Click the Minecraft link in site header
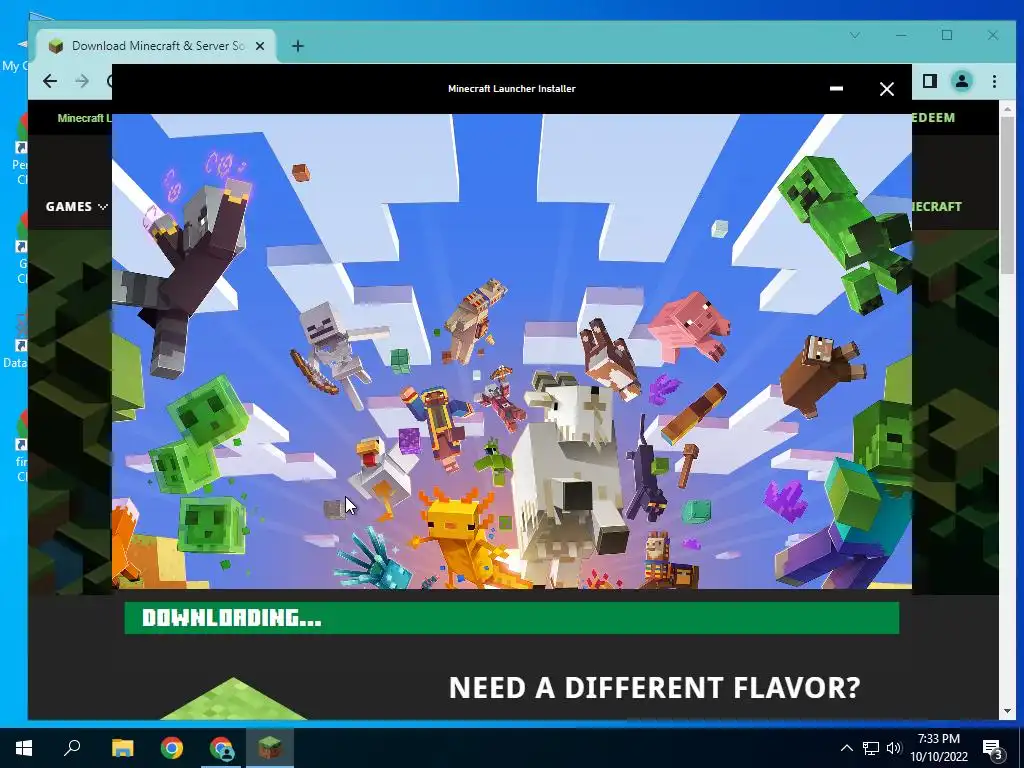The height and width of the screenshot is (768, 1024). click(84, 118)
